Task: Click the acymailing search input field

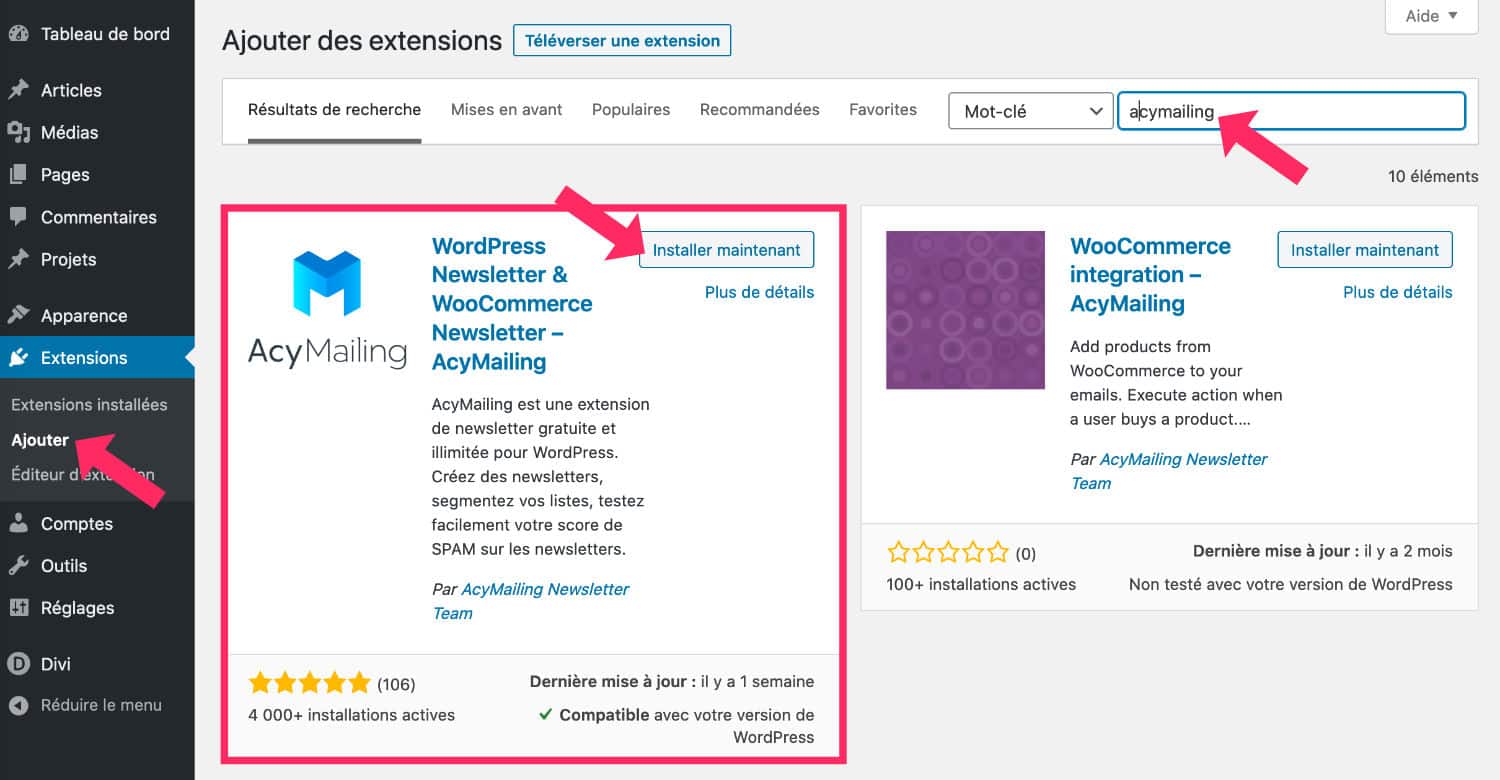Action: click(x=1291, y=111)
